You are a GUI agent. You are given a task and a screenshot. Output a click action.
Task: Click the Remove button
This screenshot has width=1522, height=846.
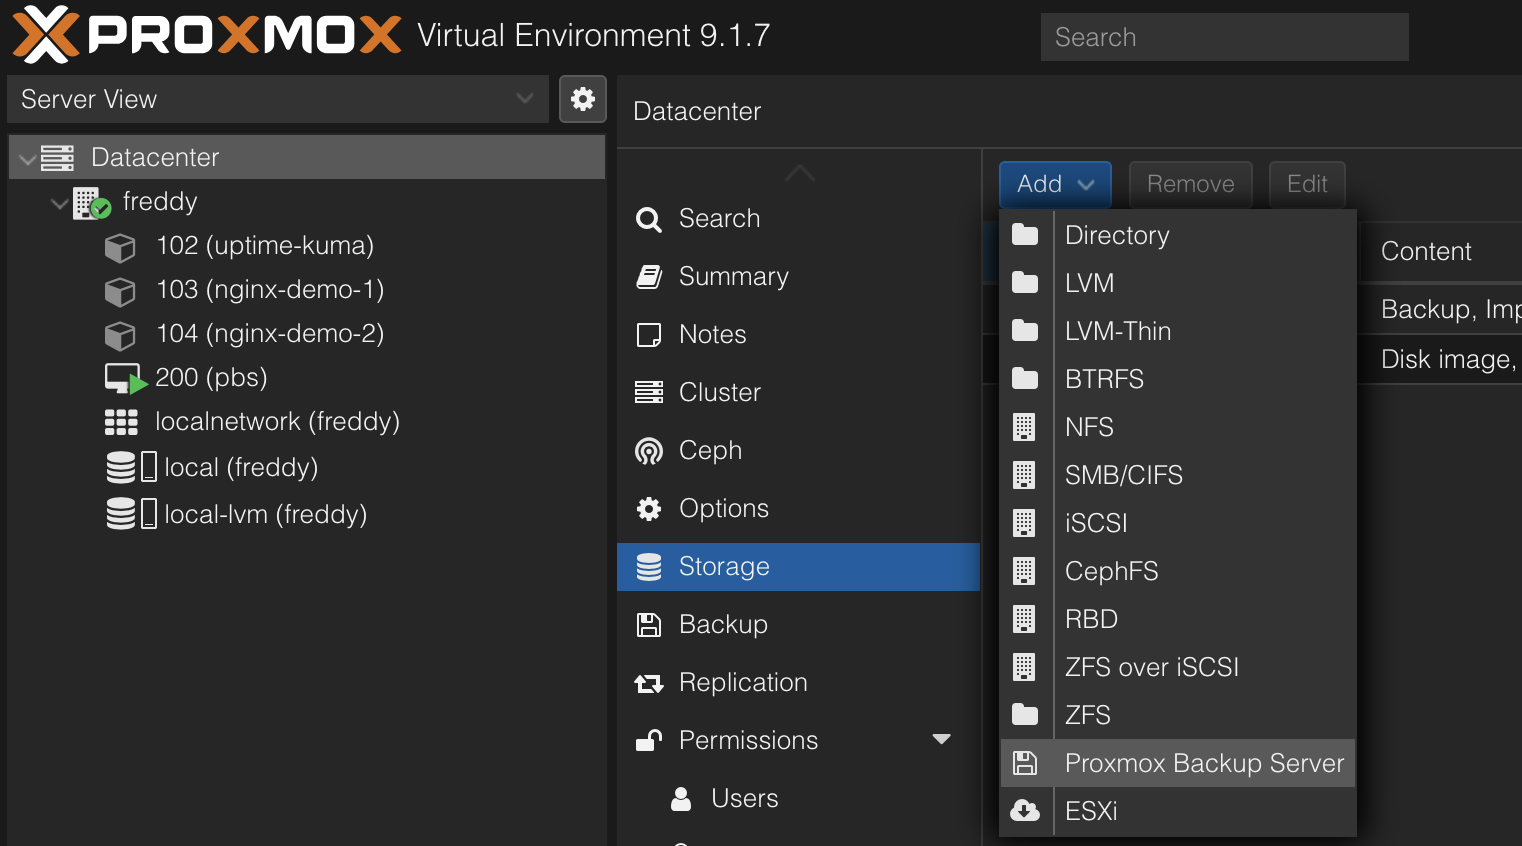pyautogui.click(x=1190, y=184)
